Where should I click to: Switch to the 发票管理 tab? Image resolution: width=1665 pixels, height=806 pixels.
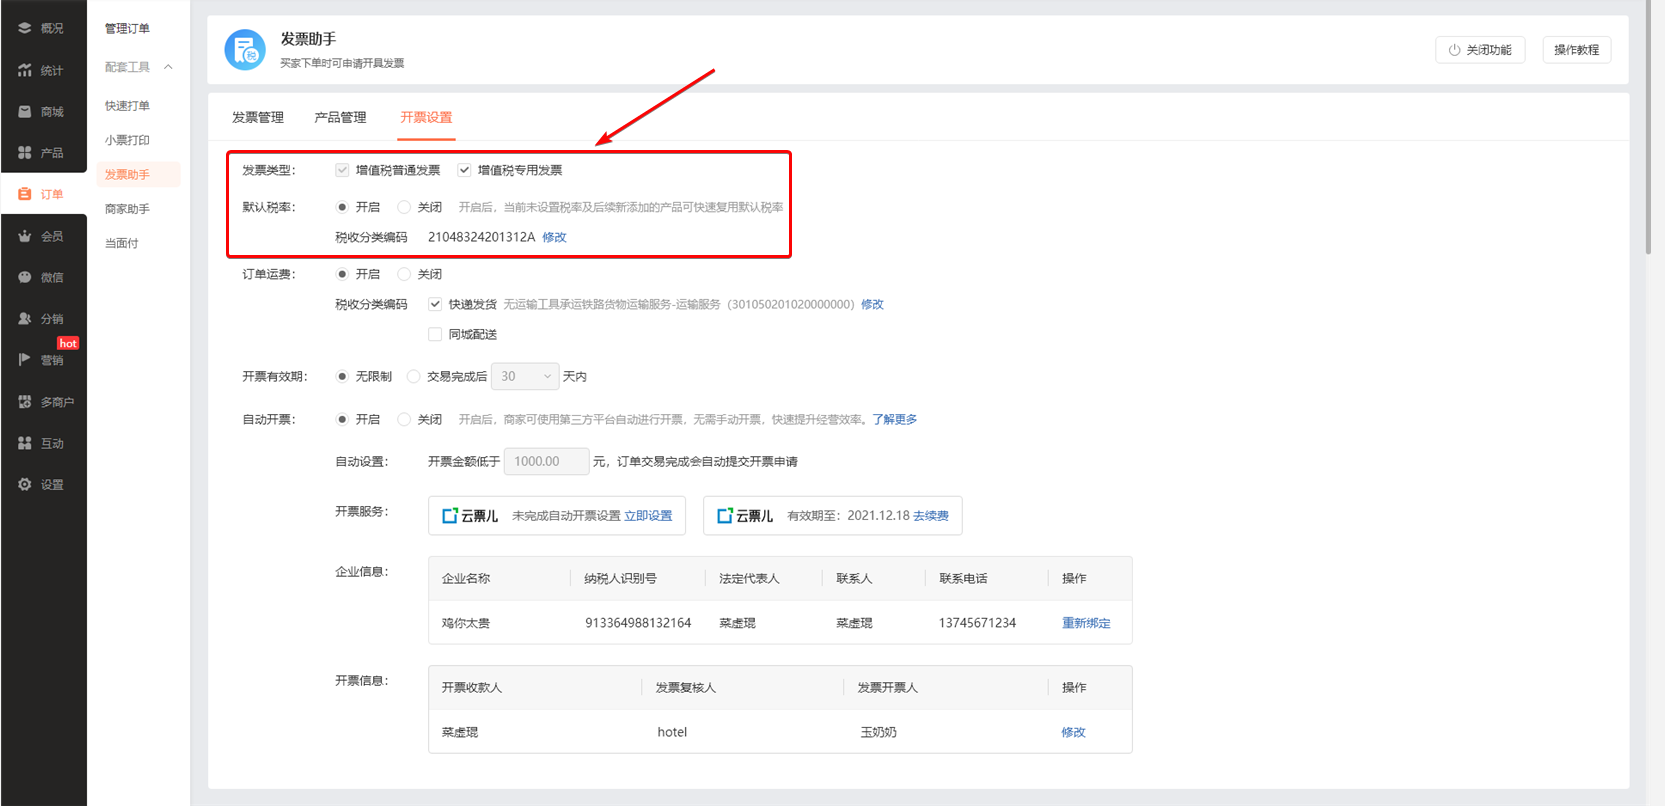258,117
